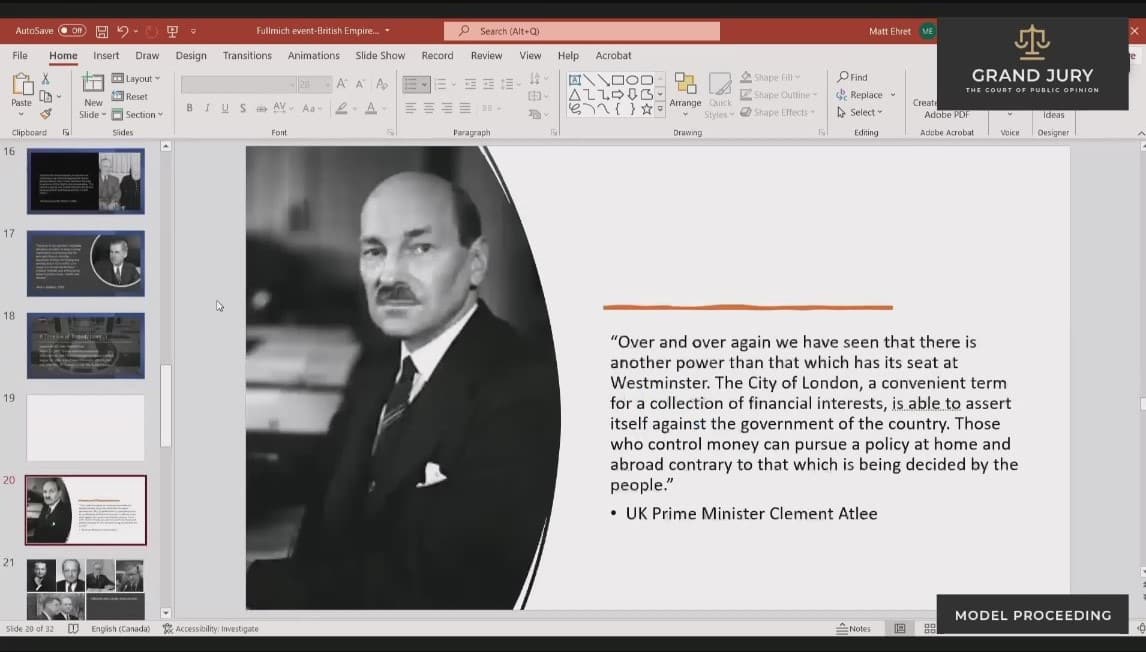Toggle Italic formatting

point(207,108)
